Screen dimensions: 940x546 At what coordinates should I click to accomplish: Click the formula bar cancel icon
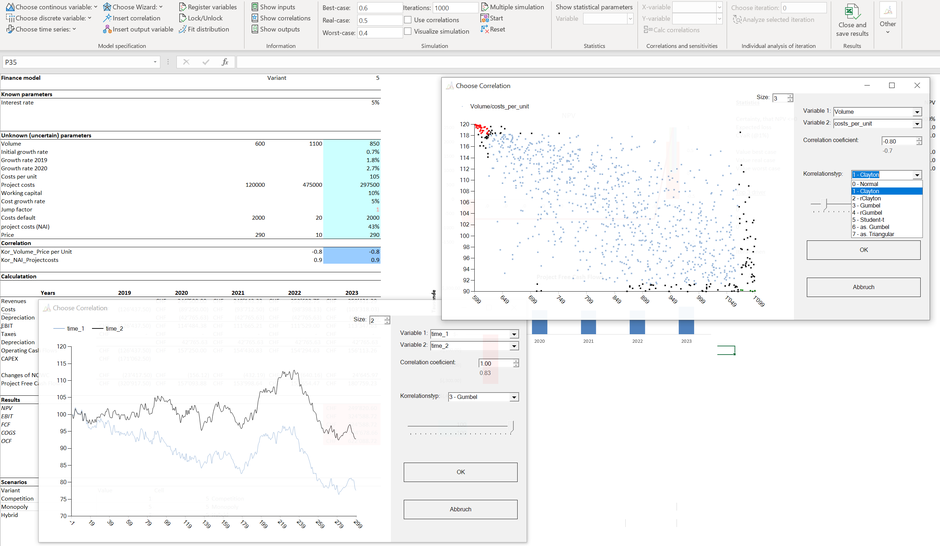[186, 62]
